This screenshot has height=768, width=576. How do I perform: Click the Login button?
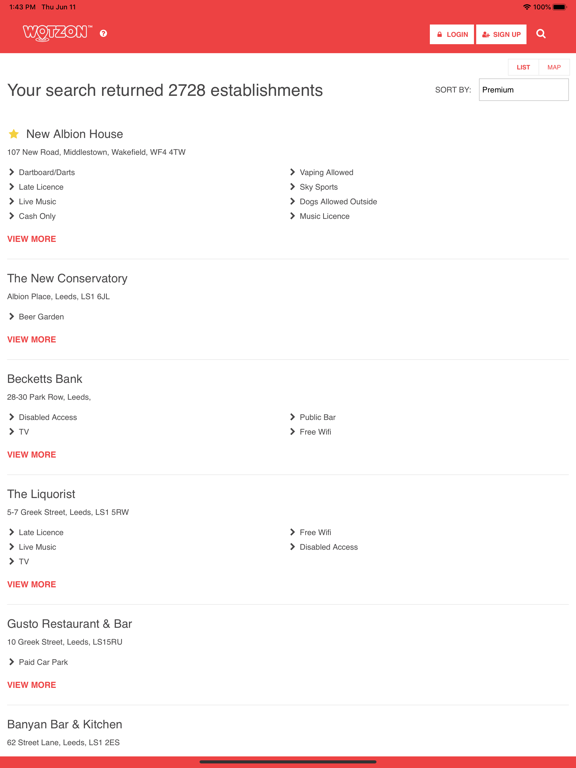(x=452, y=34)
